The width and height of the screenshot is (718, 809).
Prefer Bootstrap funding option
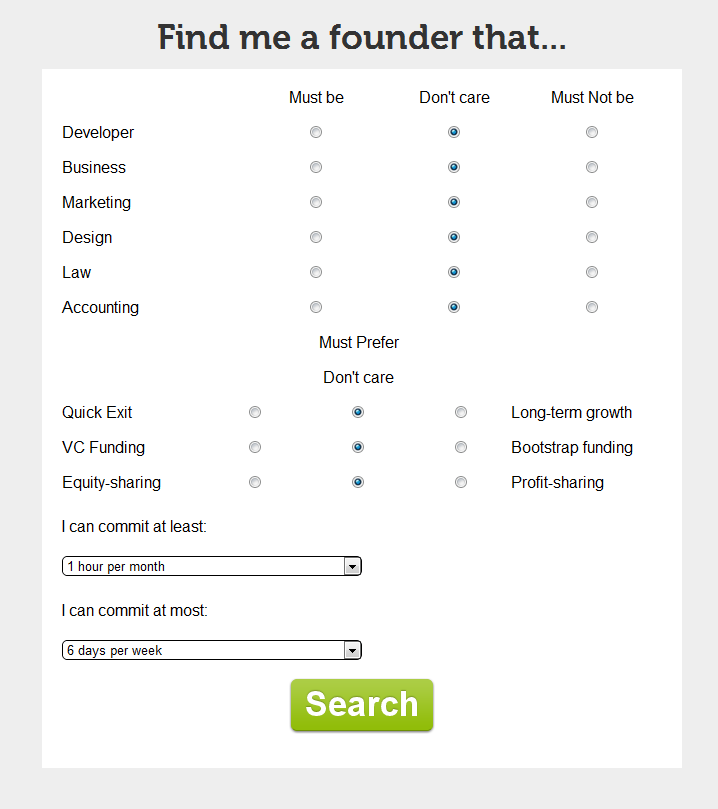461,447
